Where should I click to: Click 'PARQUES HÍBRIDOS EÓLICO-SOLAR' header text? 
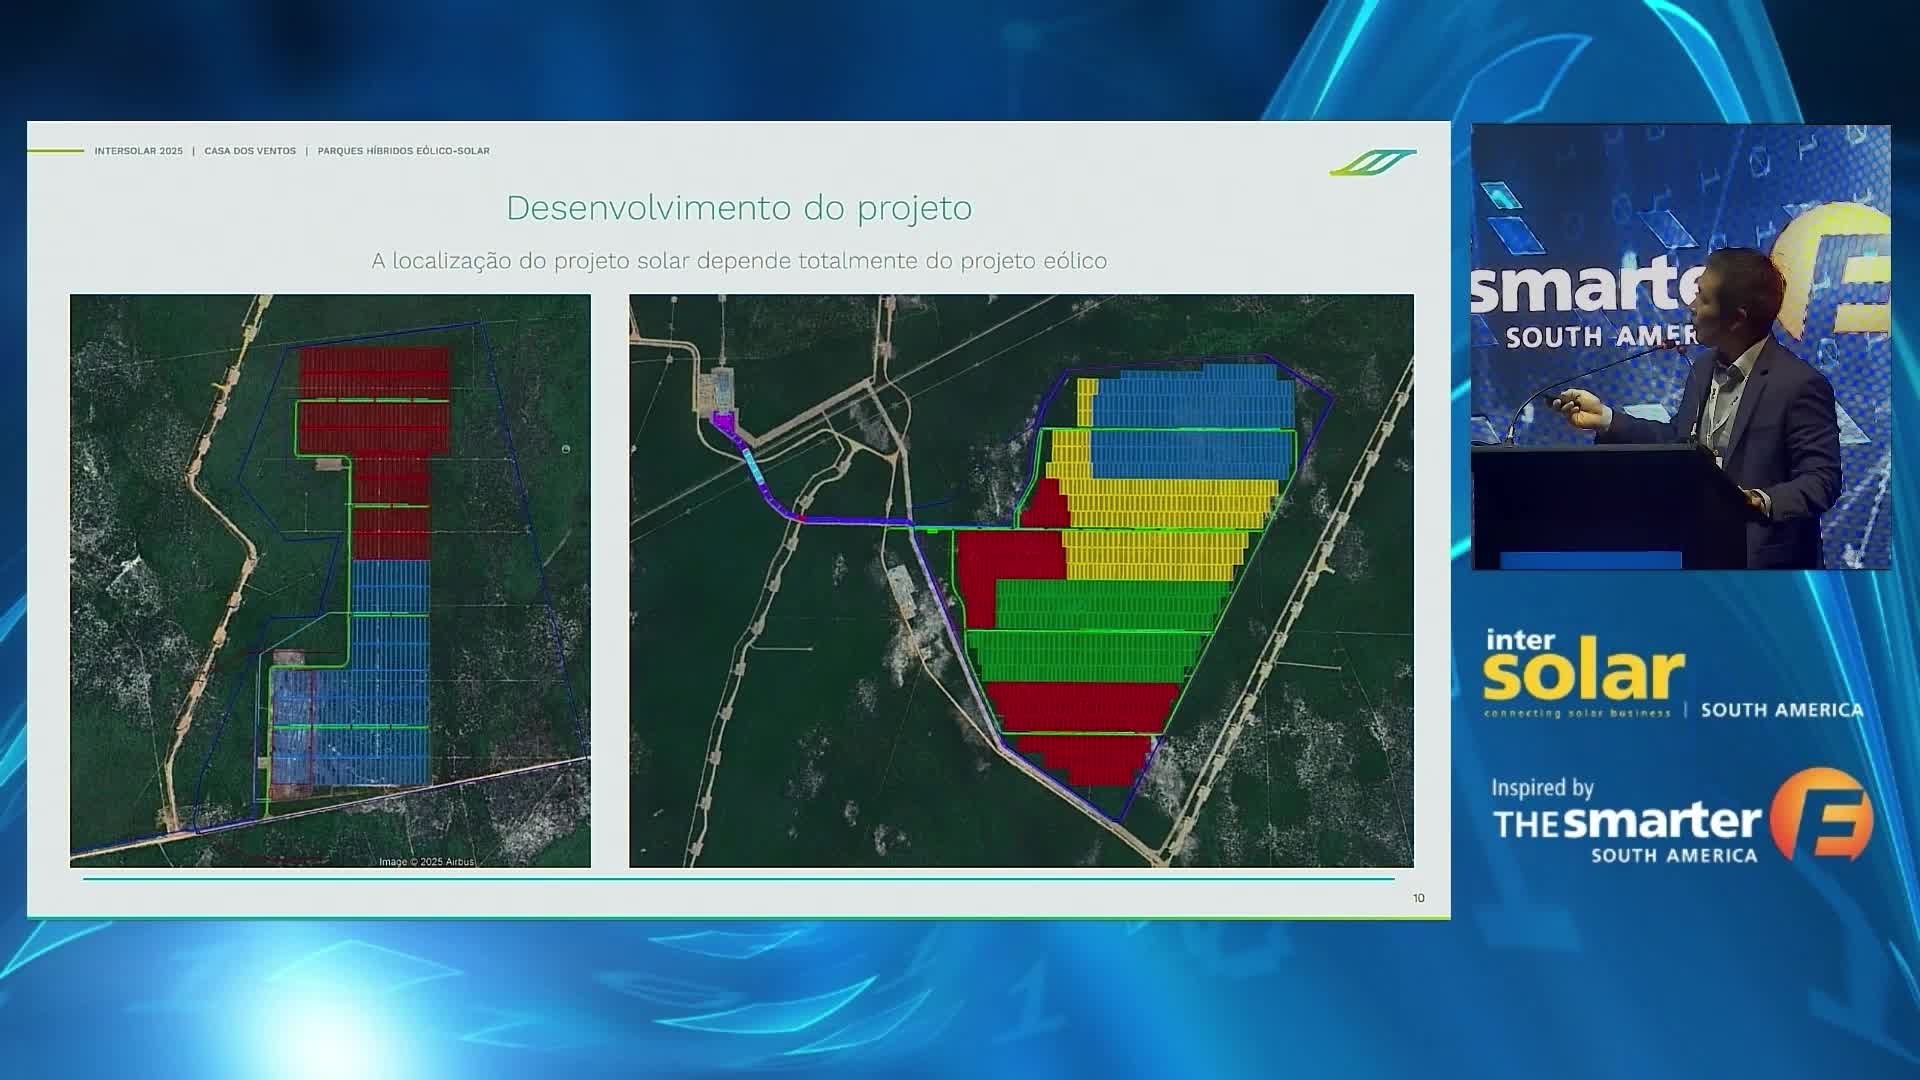point(404,151)
